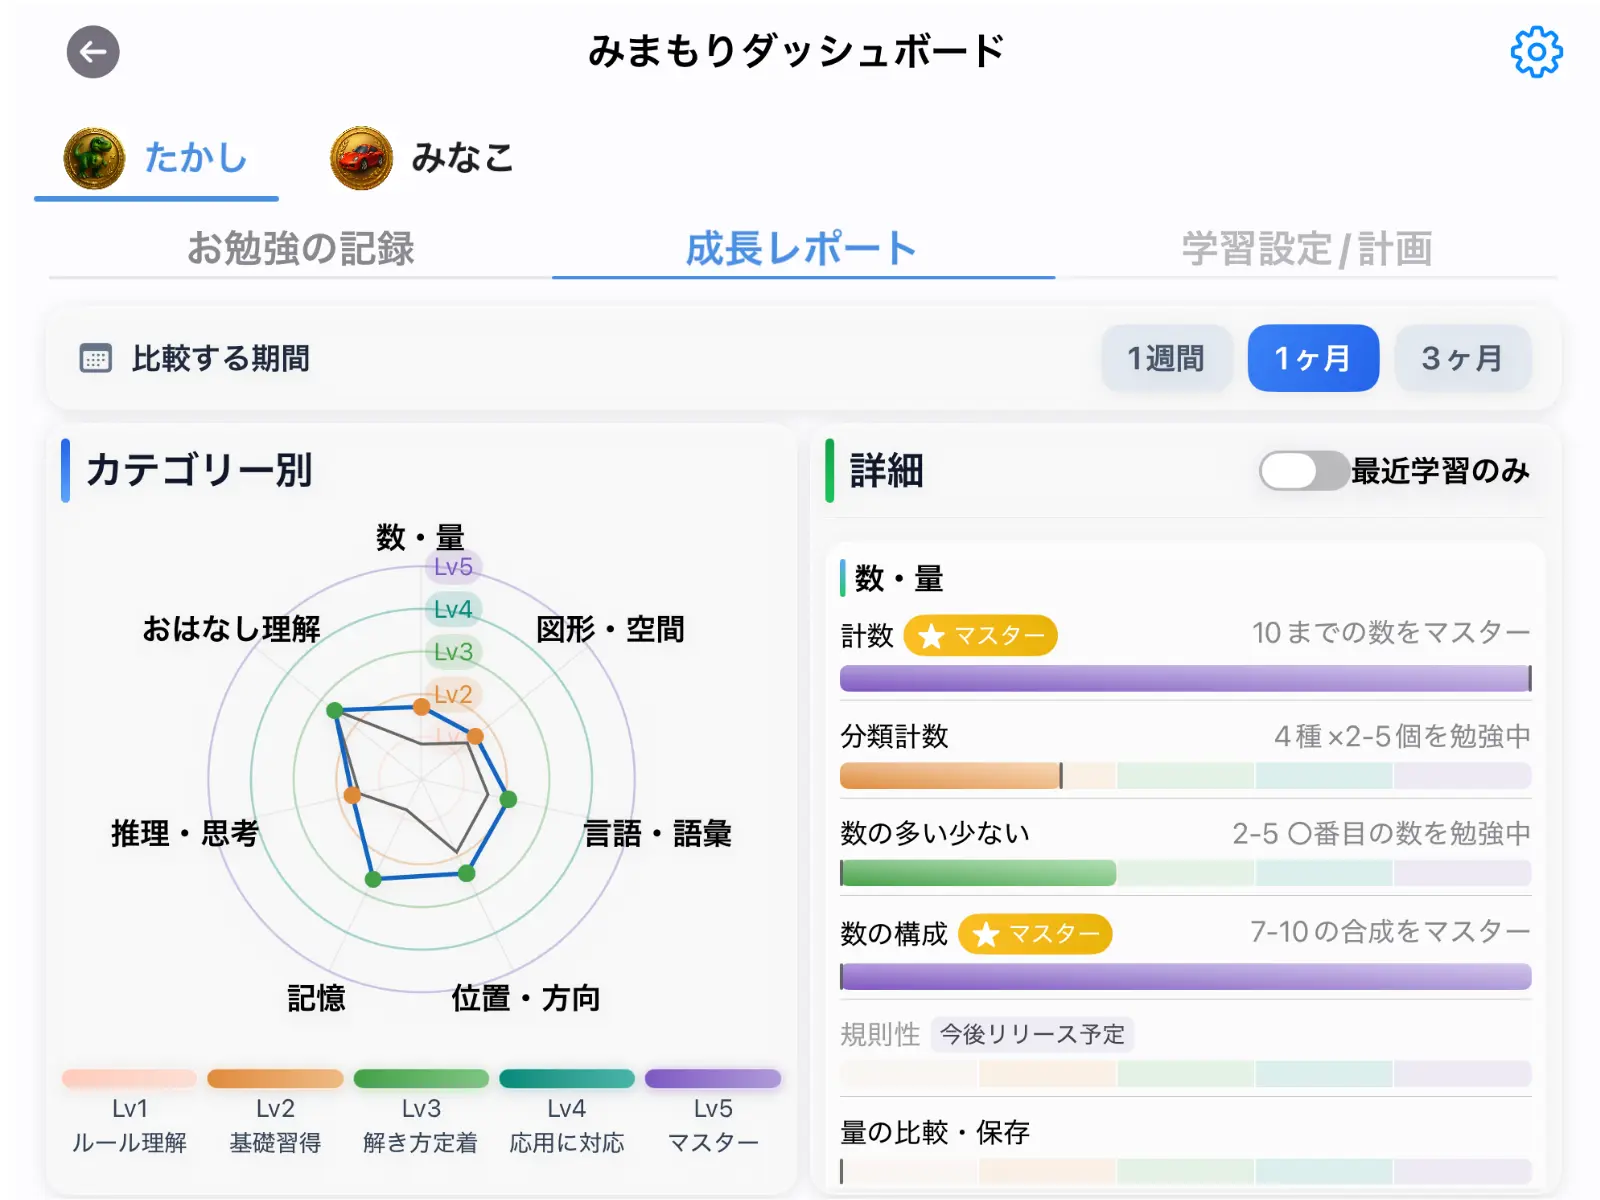Click the orange Lv2 基礎習得 legend swatch
Viewport: 1600px width, 1200px height.
tap(274, 1079)
